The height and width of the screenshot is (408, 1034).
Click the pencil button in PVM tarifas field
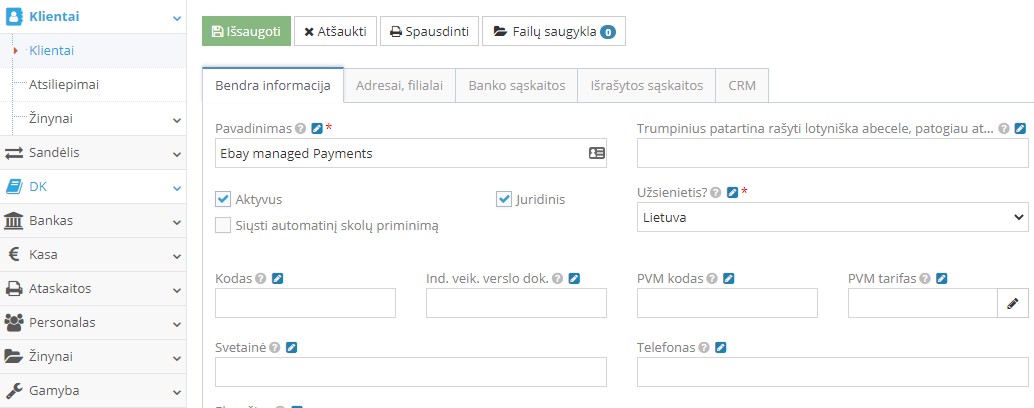1013,303
